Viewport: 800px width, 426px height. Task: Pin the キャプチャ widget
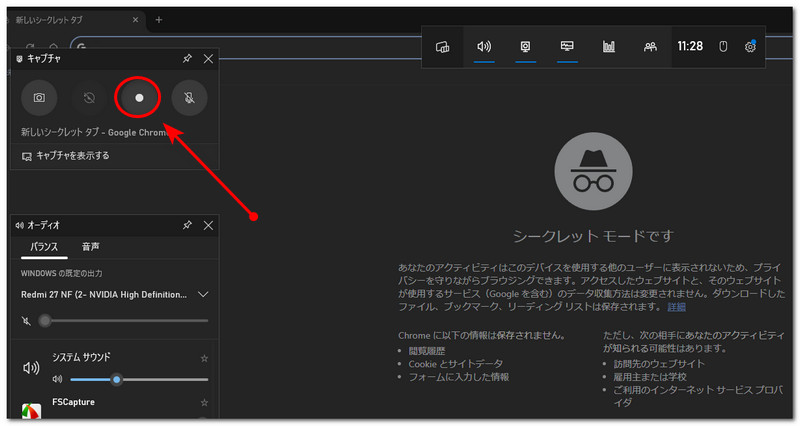click(x=187, y=59)
